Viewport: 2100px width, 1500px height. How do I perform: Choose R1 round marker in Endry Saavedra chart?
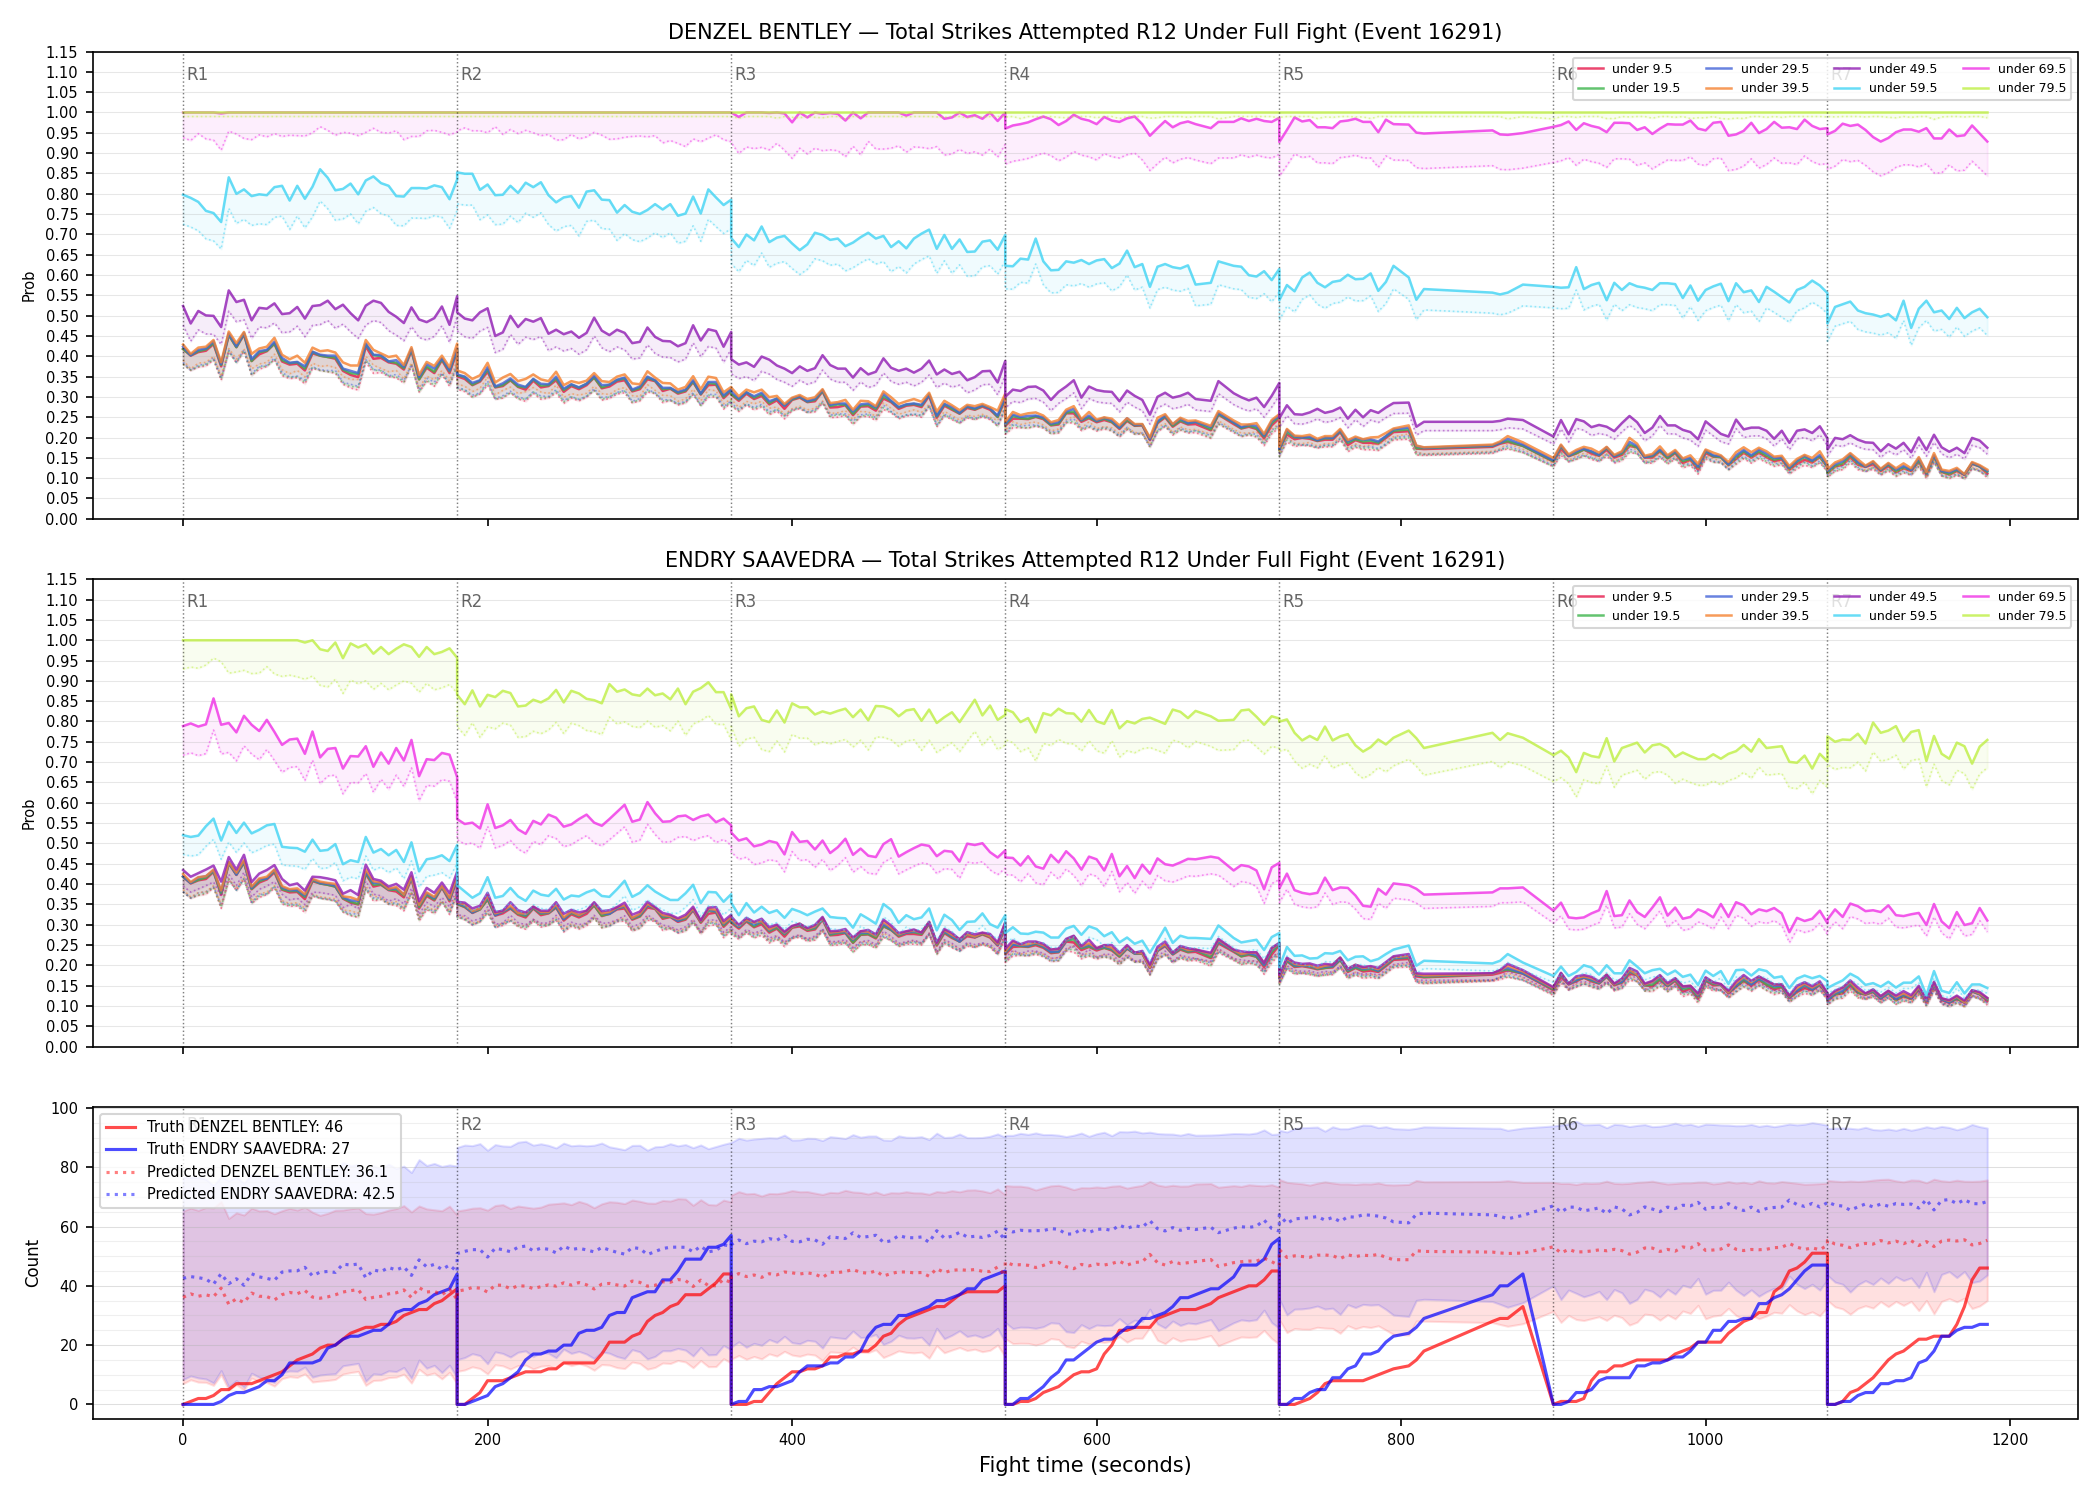197,601
